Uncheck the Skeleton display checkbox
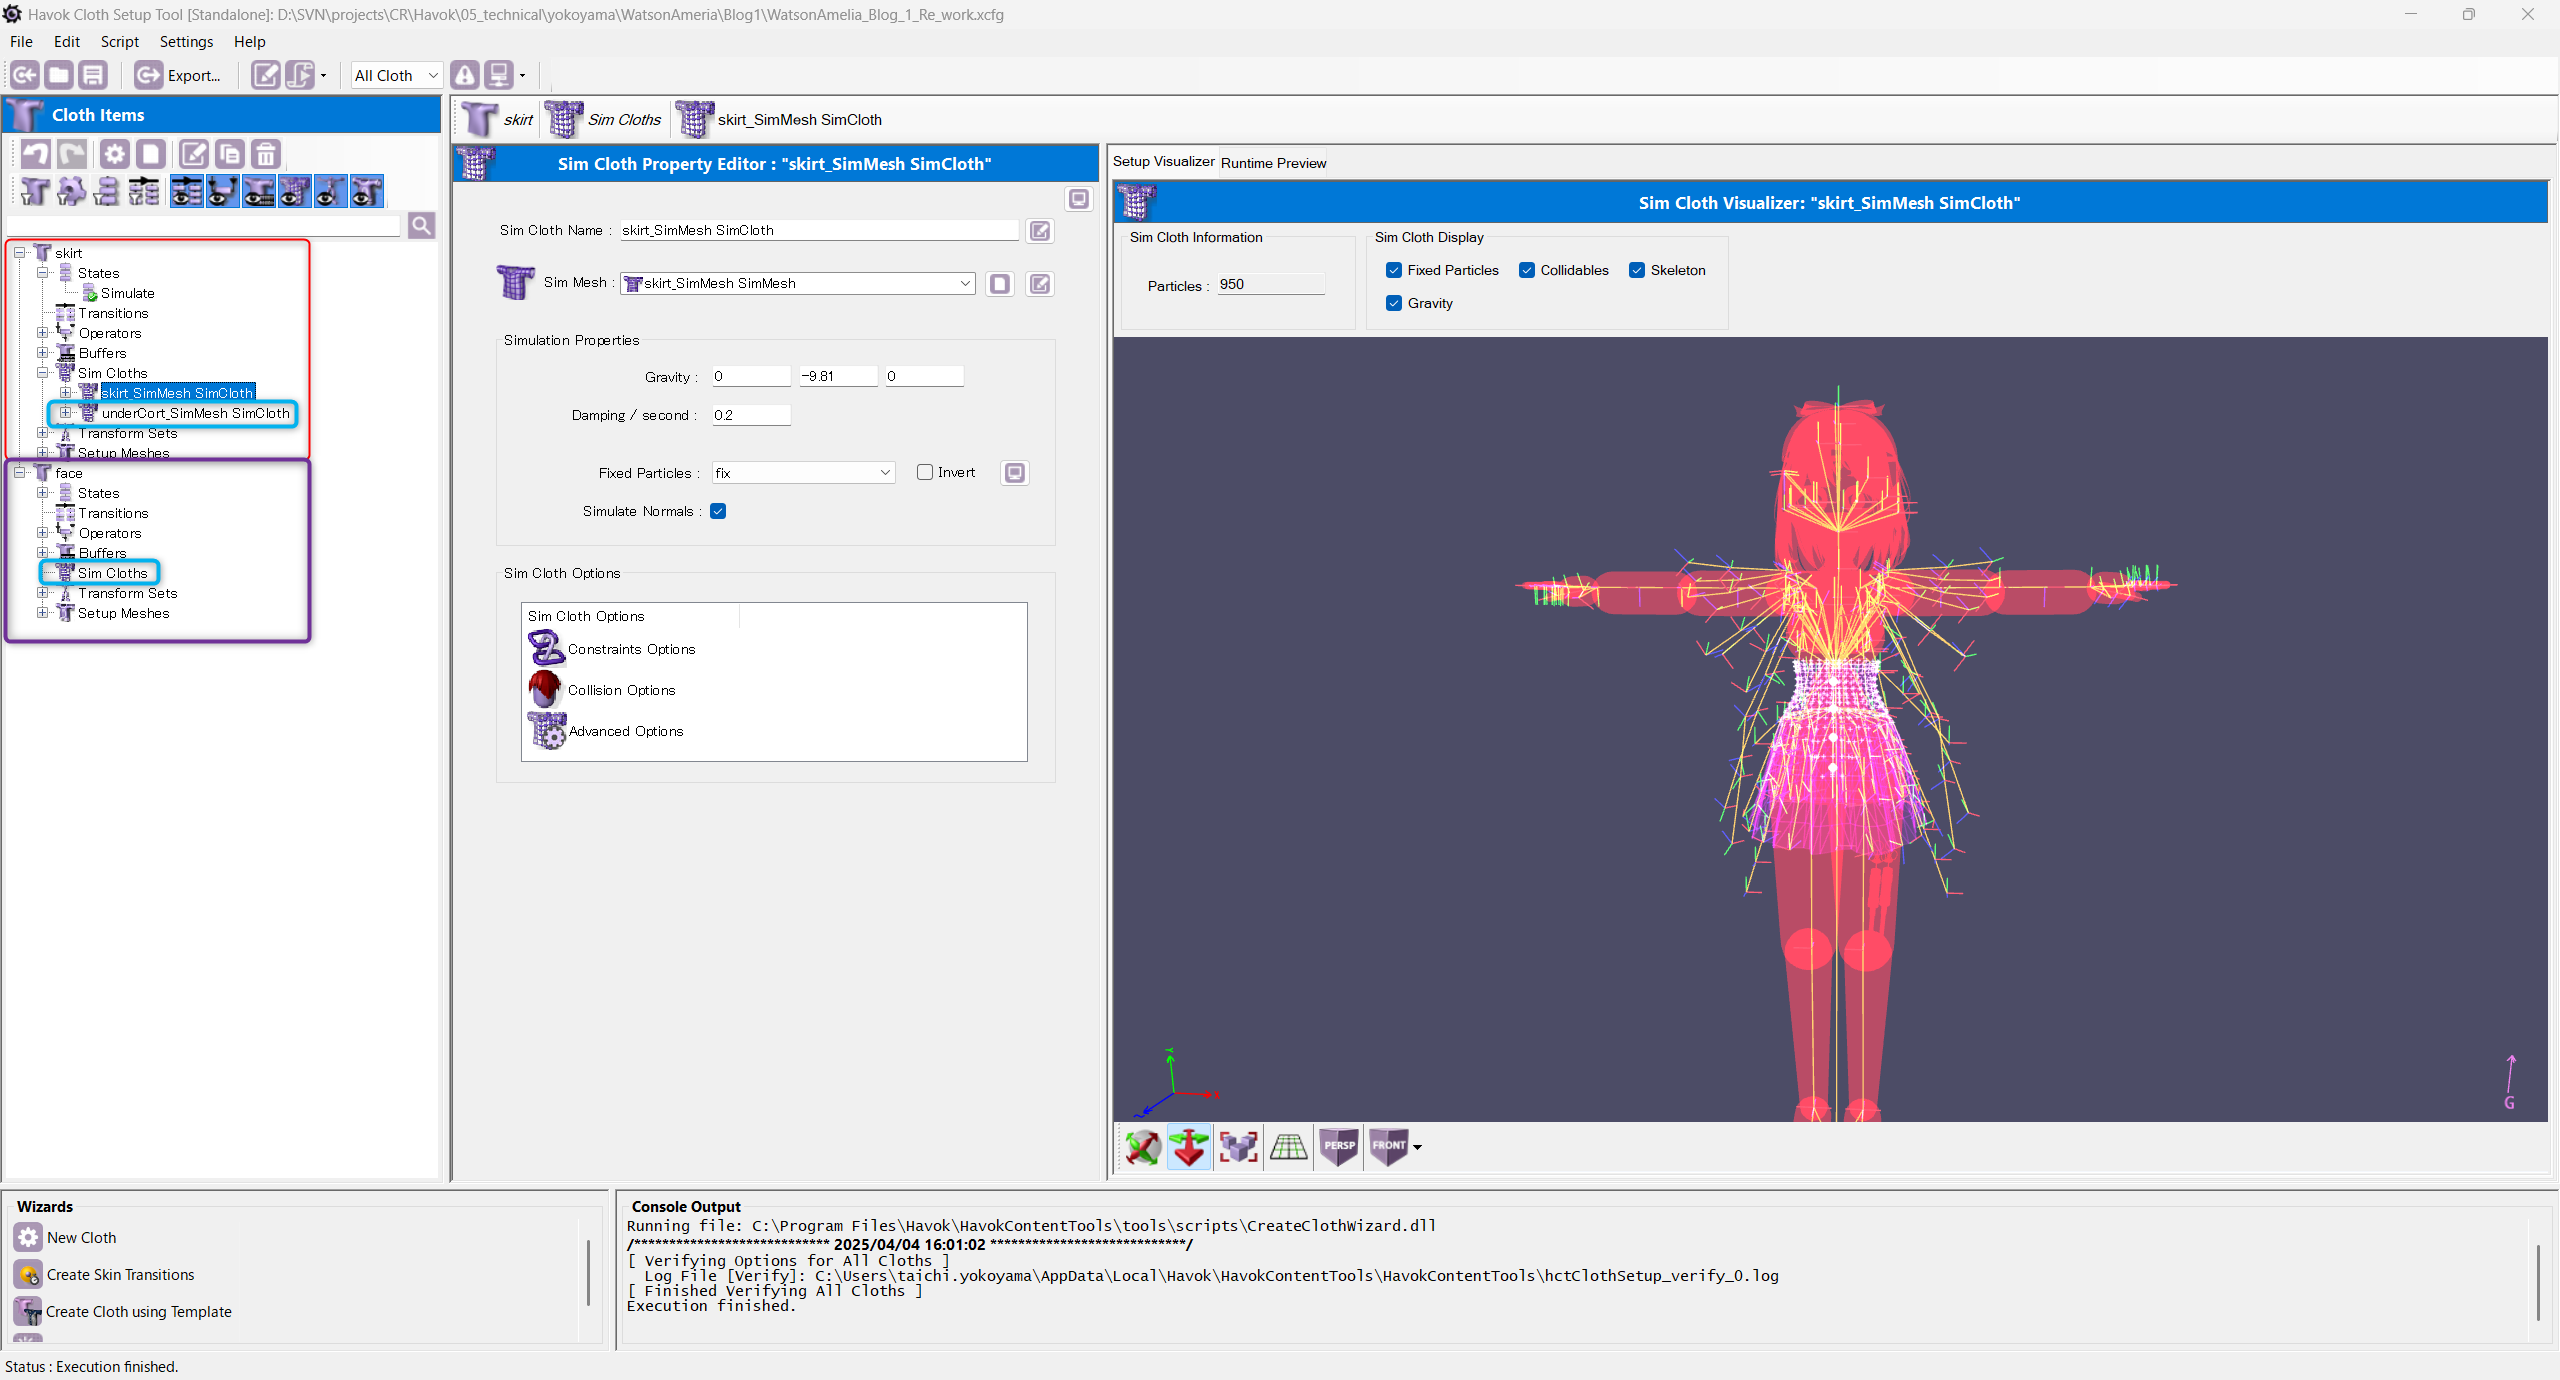This screenshot has width=2560, height=1380. [x=1637, y=270]
